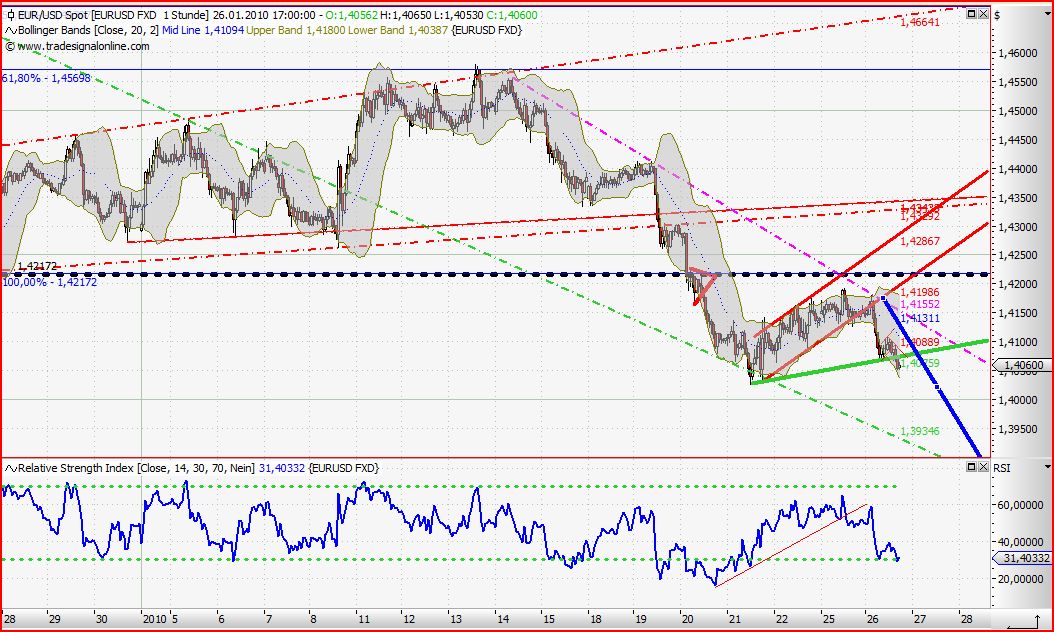Screen dimensions: 1054x632
Task: Click the 1,43000 price axis tick
Action: pyautogui.click(x=1019, y=227)
